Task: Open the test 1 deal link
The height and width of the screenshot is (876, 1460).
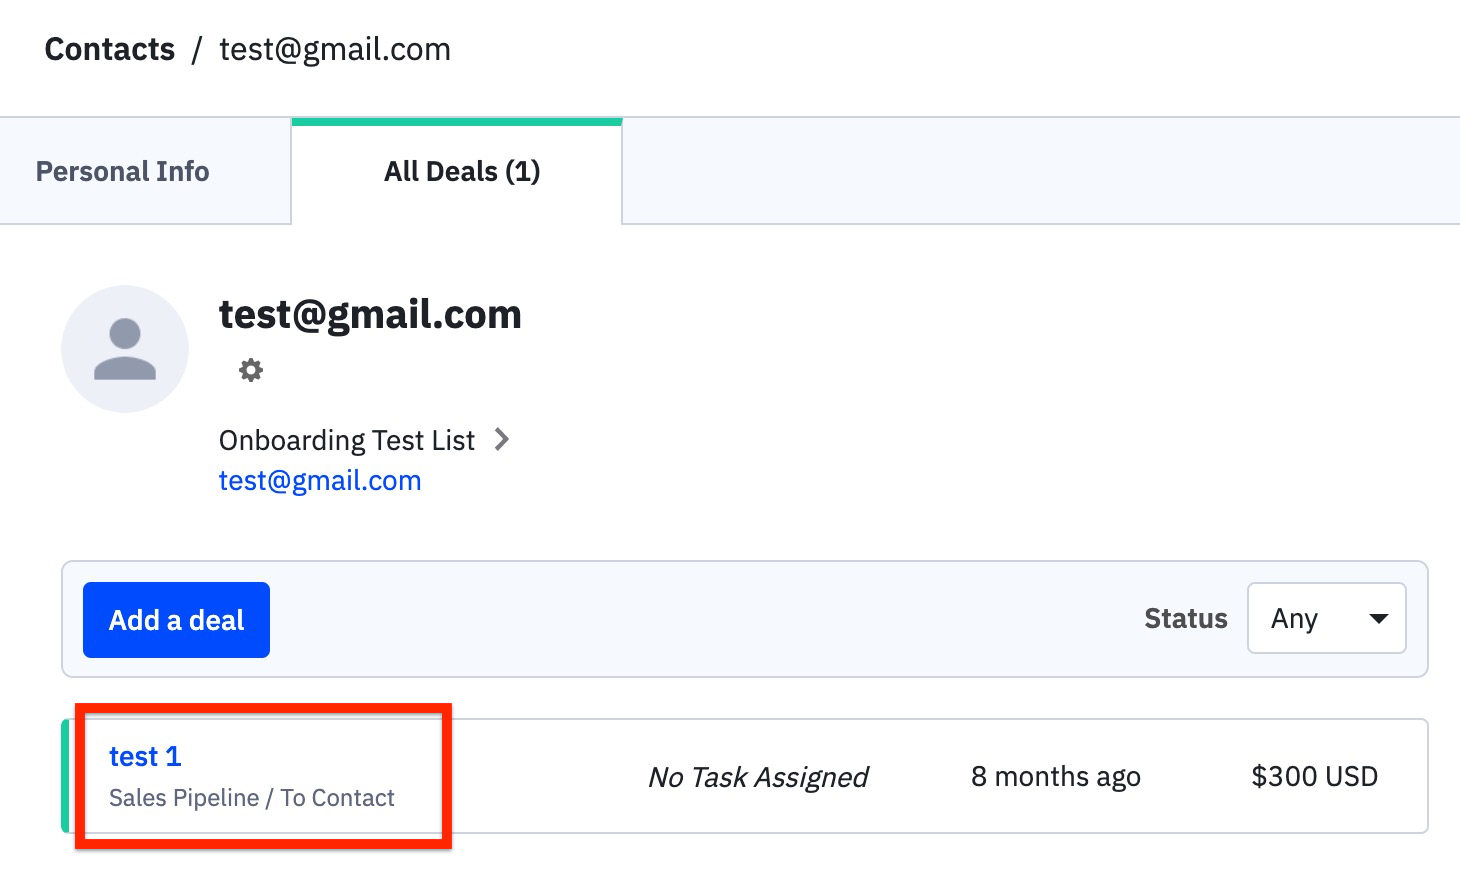Action: pyautogui.click(x=145, y=756)
